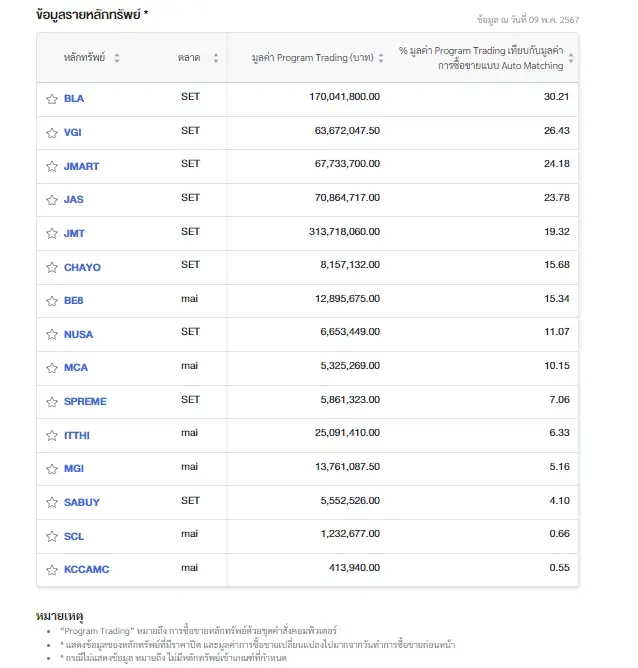Click the หลักทรัพย์ column header label
Viewport: 638px width, 668px height.
pos(84,58)
